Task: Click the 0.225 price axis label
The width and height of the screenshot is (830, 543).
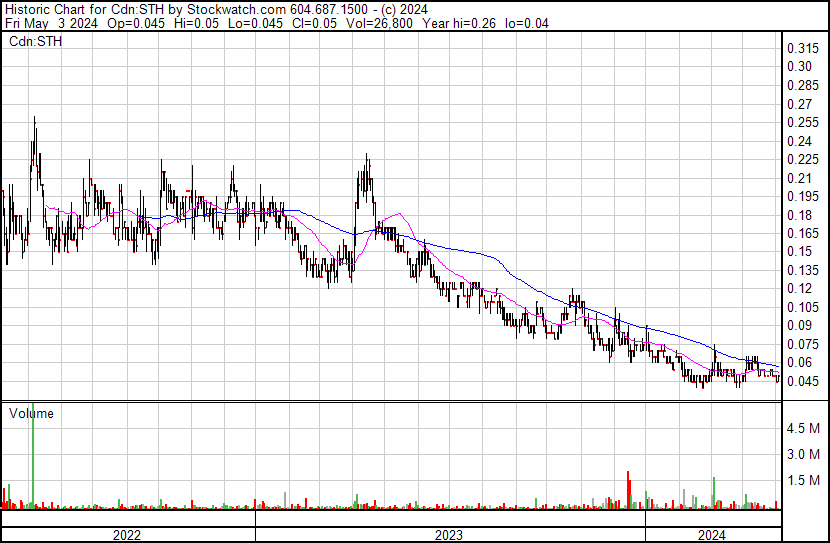Action: [803, 159]
